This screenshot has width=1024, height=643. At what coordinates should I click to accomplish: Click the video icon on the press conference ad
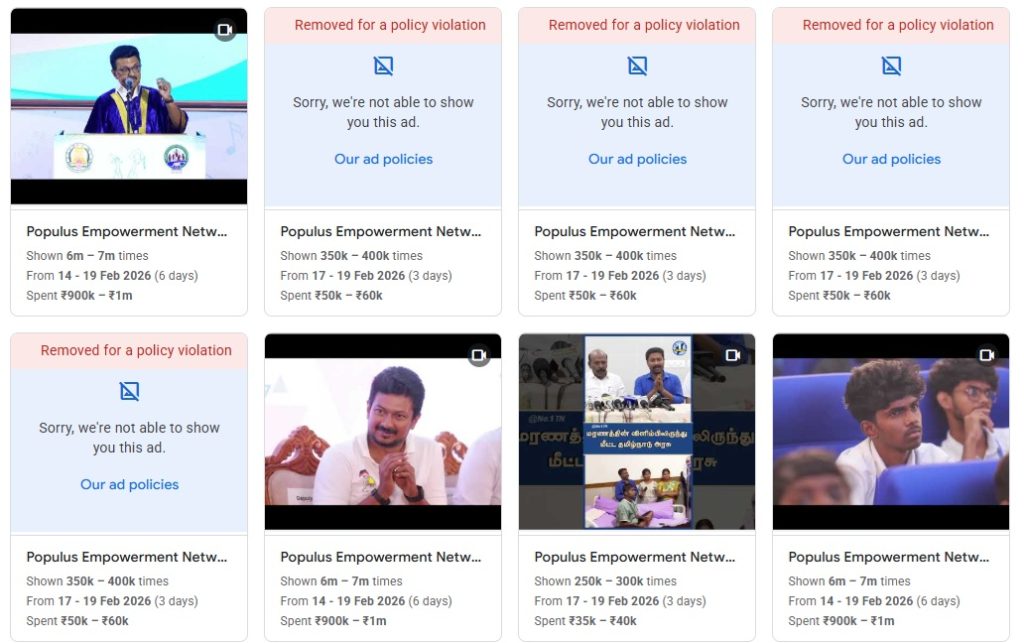click(x=733, y=356)
